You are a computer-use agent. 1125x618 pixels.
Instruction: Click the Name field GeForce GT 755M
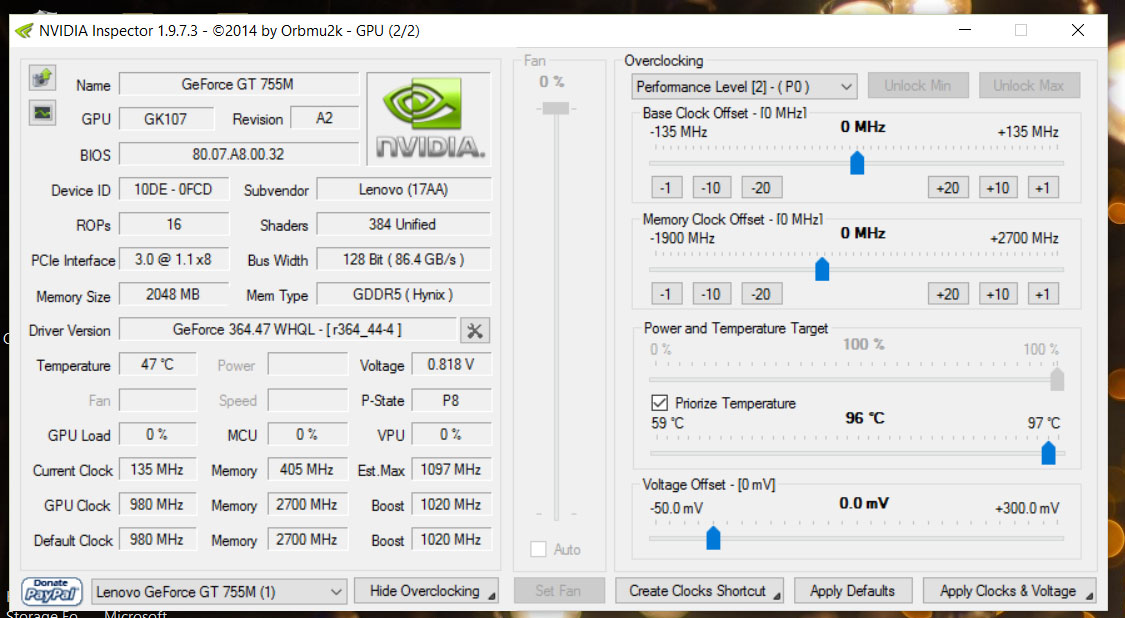238,84
